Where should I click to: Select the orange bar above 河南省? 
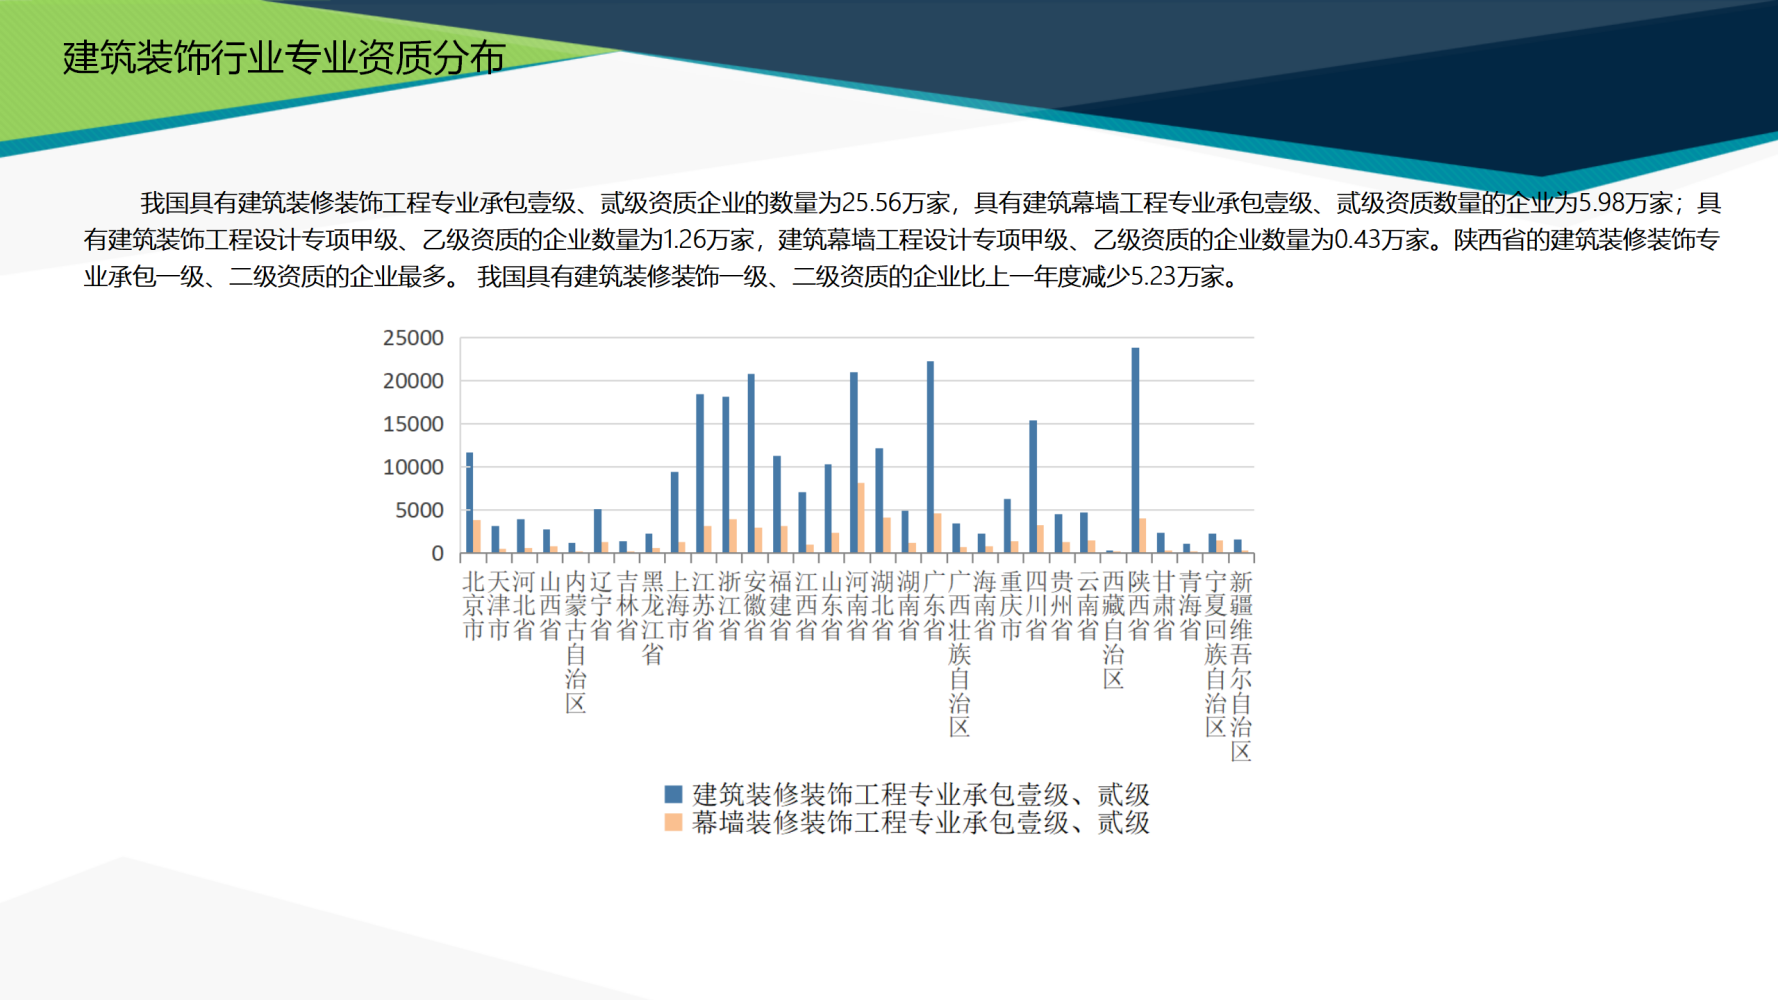tap(861, 518)
